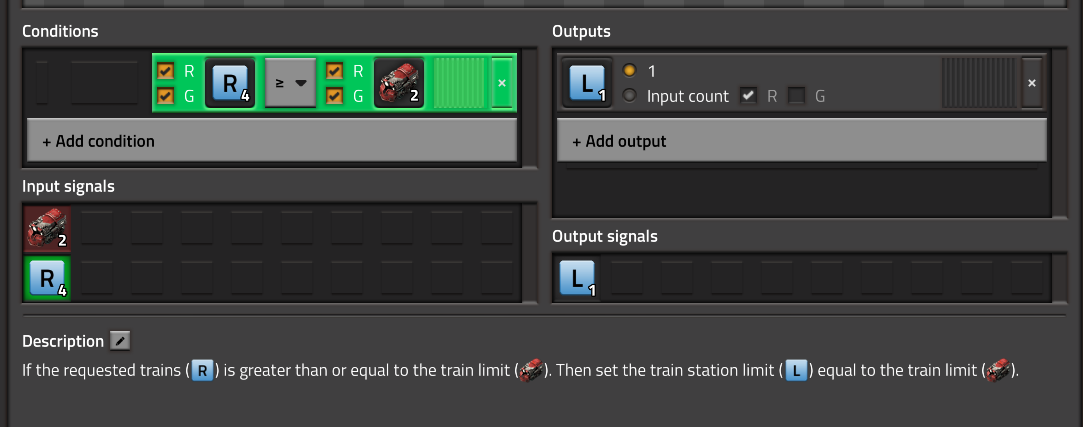This screenshot has height=427, width=1083.
Task: Select the Input count radio option
Action: [x=629, y=96]
